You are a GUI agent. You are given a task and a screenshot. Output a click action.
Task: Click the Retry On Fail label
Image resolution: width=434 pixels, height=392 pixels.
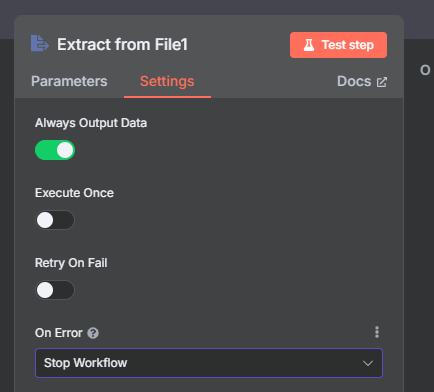71,263
